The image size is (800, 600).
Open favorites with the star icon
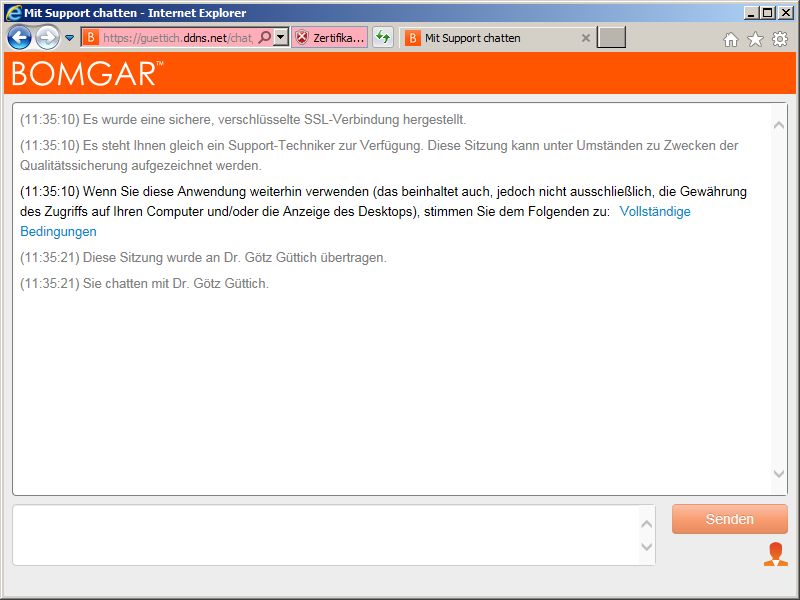tap(755, 39)
